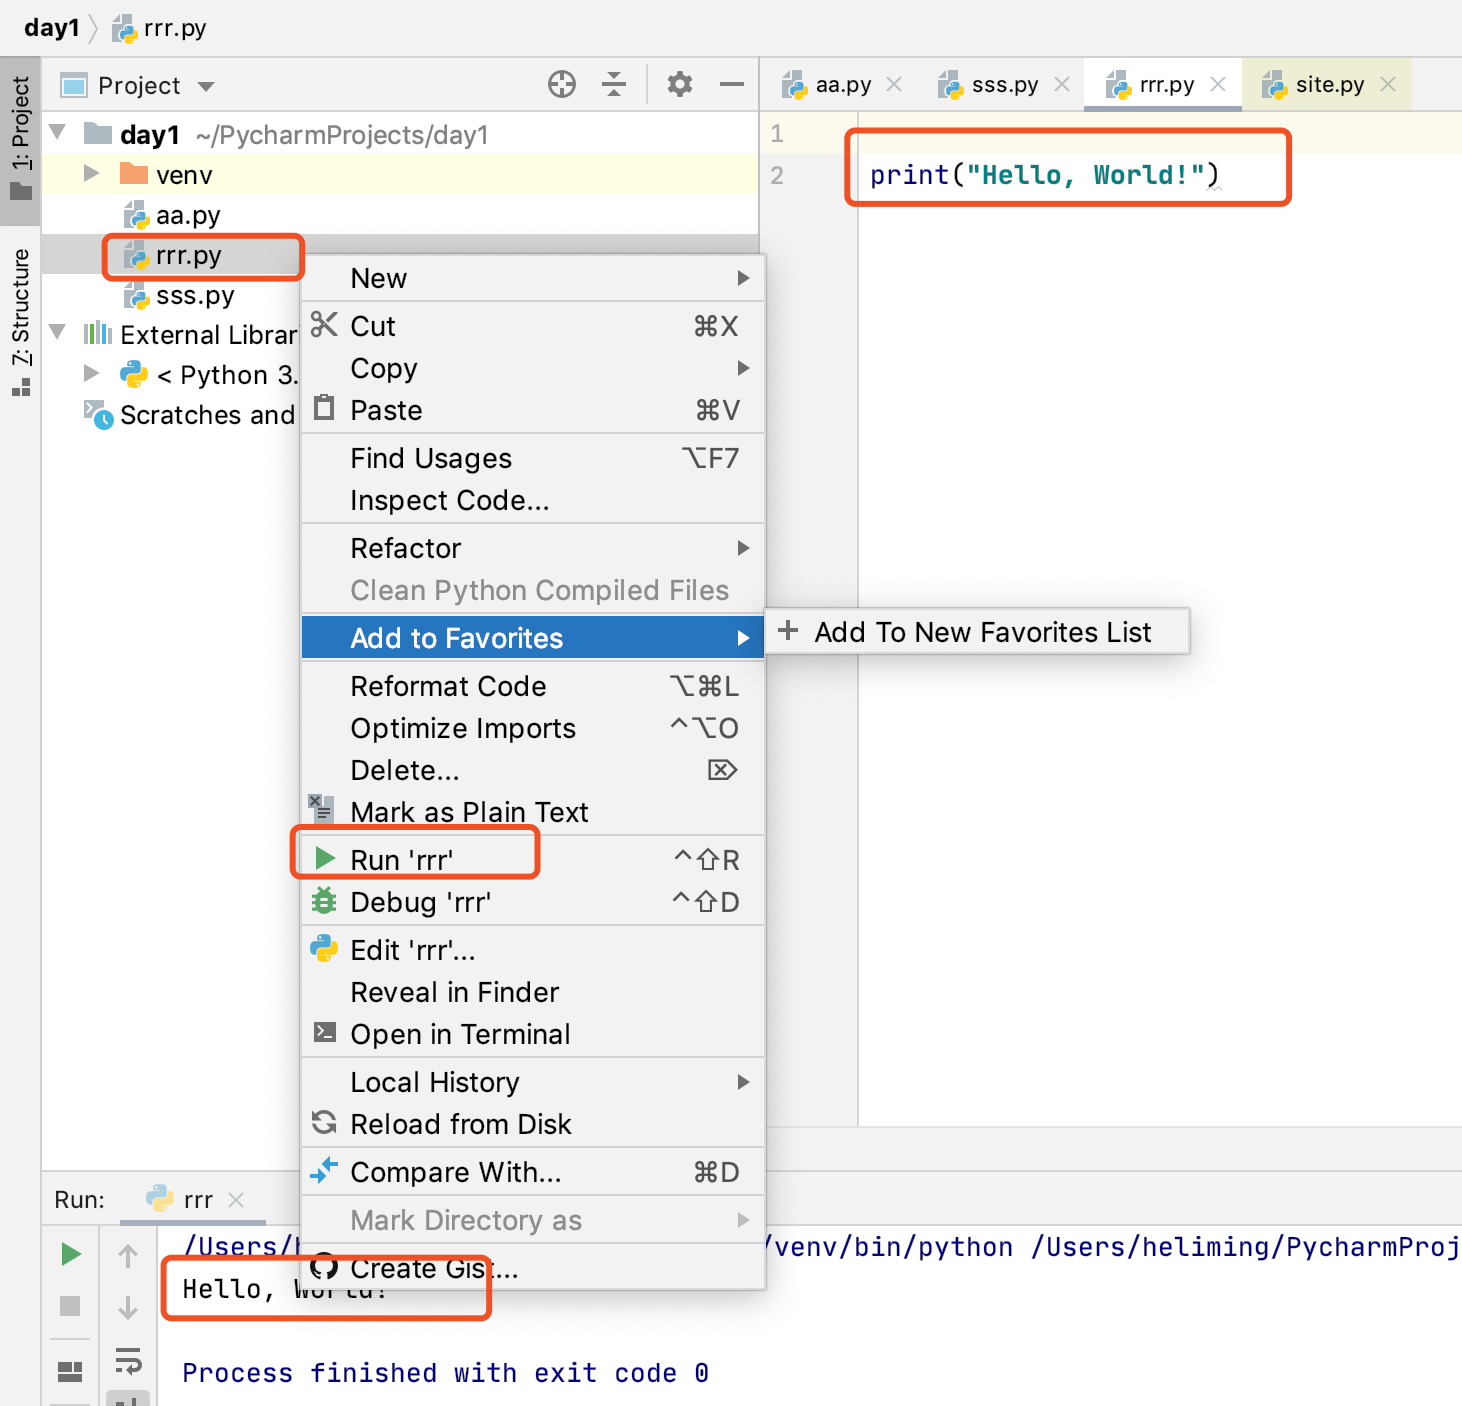Open the Copy submenu
1462x1406 pixels.
click(x=533, y=368)
